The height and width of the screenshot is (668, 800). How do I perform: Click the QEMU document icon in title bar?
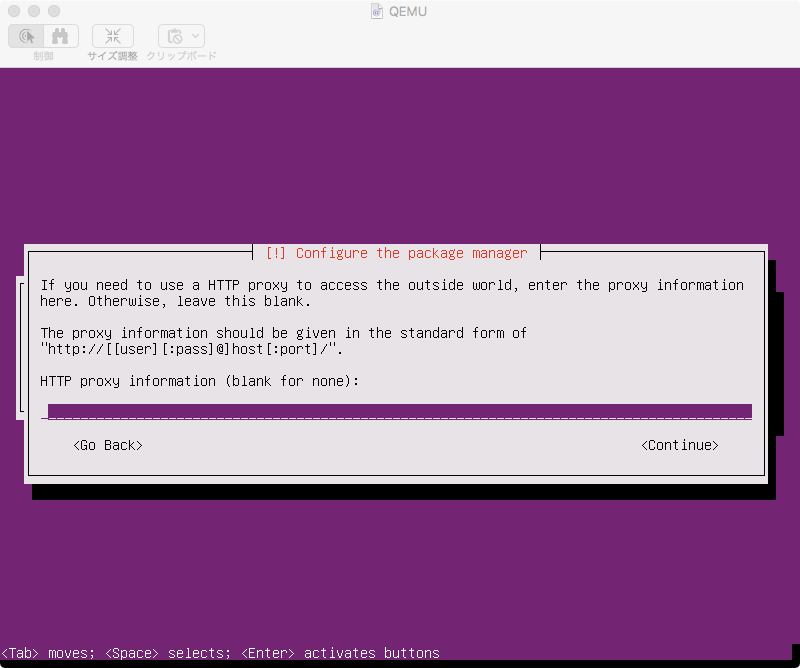coord(377,11)
